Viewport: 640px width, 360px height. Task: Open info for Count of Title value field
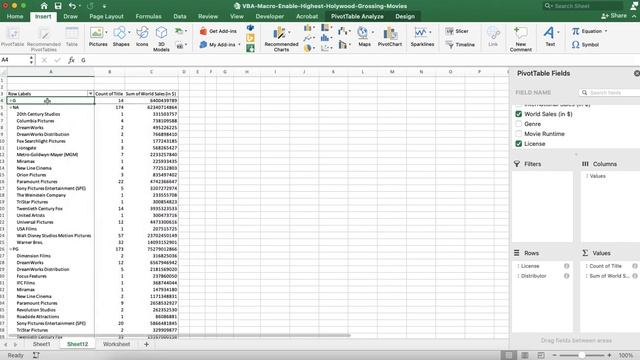[635, 266]
